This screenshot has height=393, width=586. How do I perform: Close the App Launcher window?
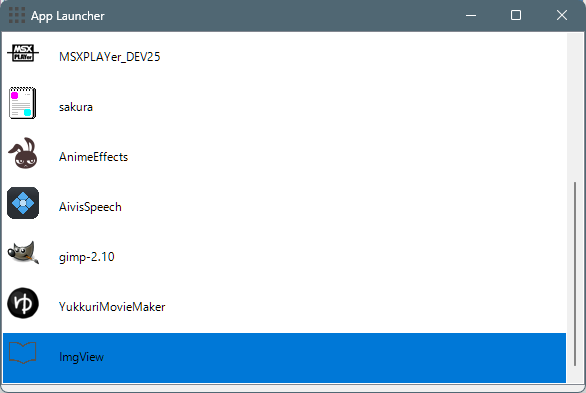point(562,15)
